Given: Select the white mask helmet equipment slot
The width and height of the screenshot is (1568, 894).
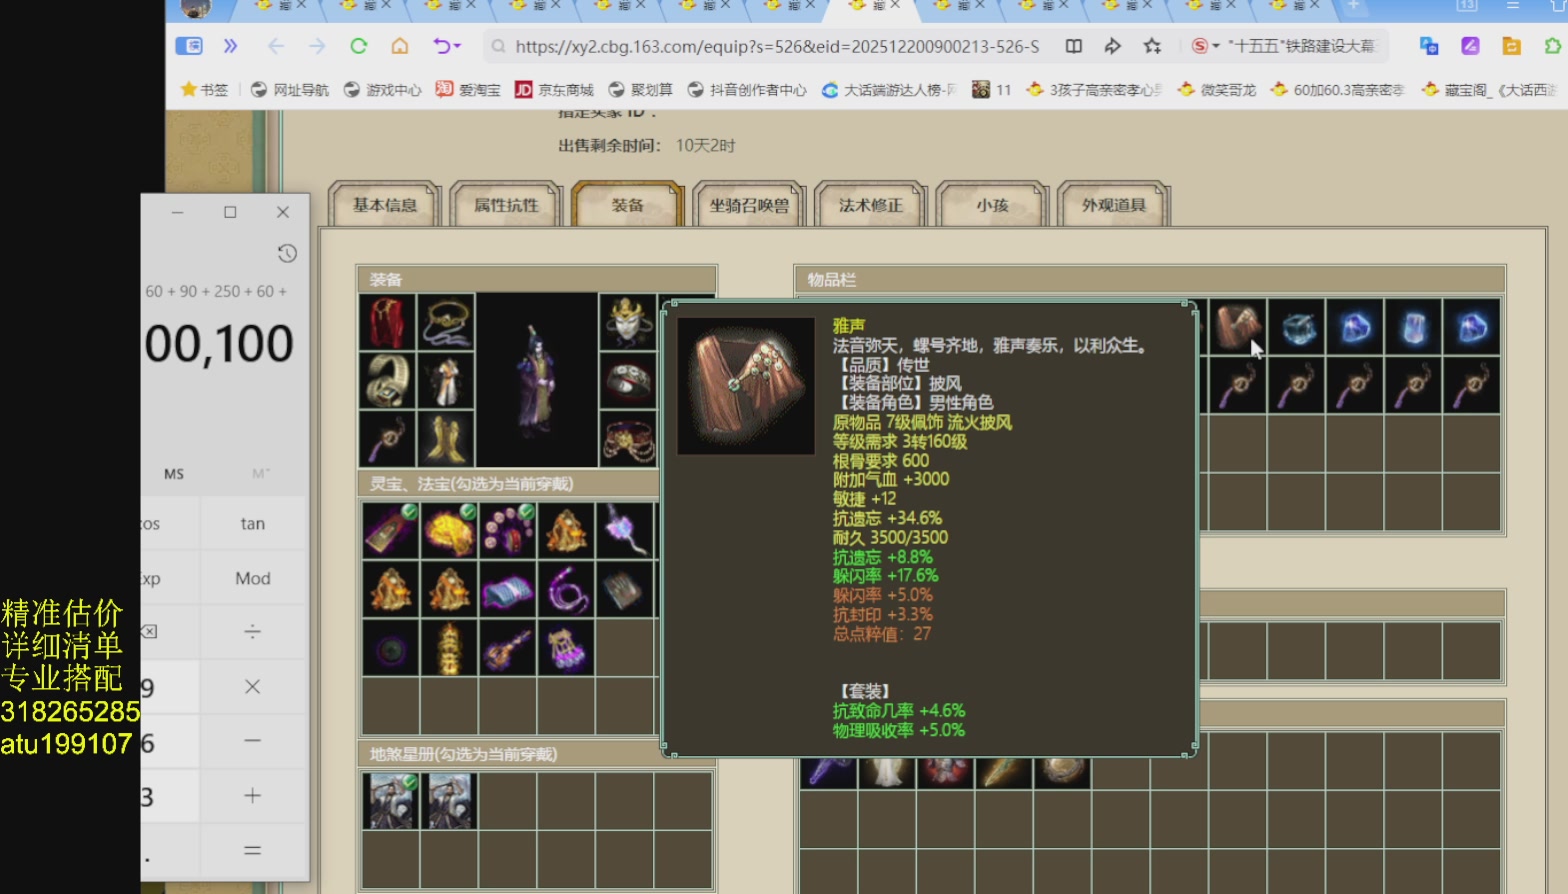Looking at the screenshot, I should point(627,322).
